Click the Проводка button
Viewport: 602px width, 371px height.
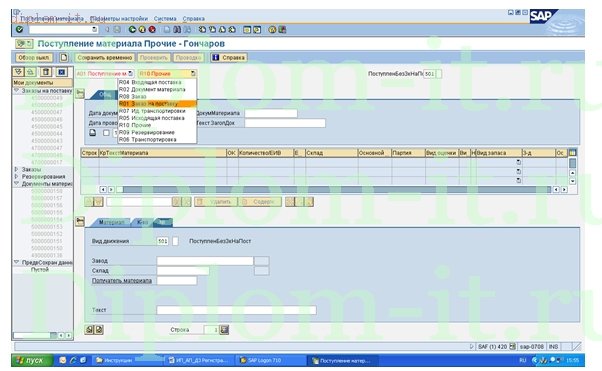click(188, 58)
